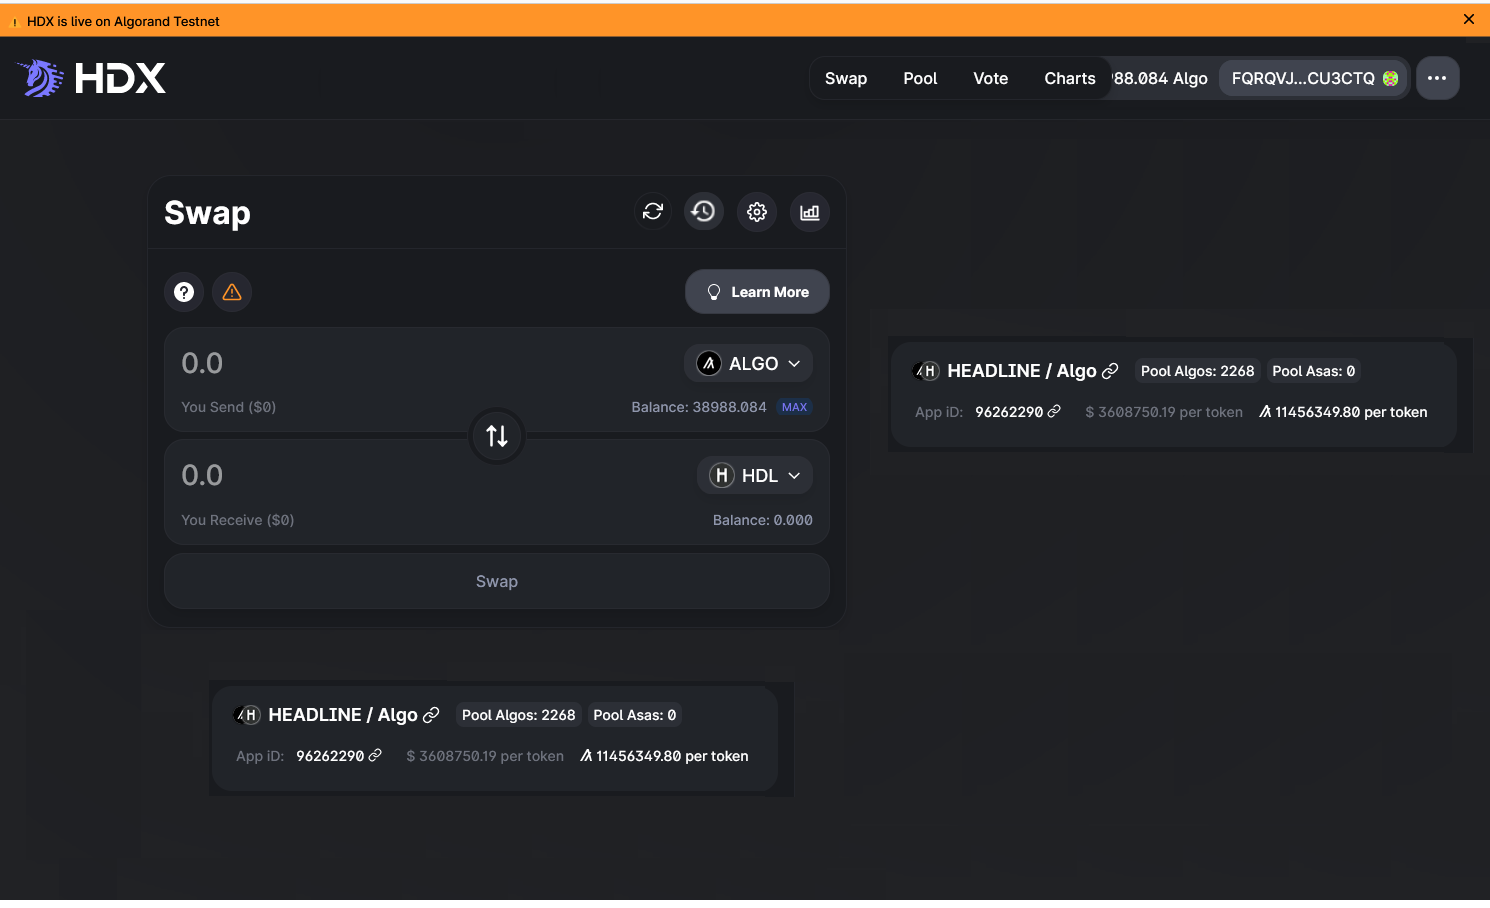The height and width of the screenshot is (908, 1490).
Task: Click Balance: 0.000 text under HDL
Action: [763, 520]
